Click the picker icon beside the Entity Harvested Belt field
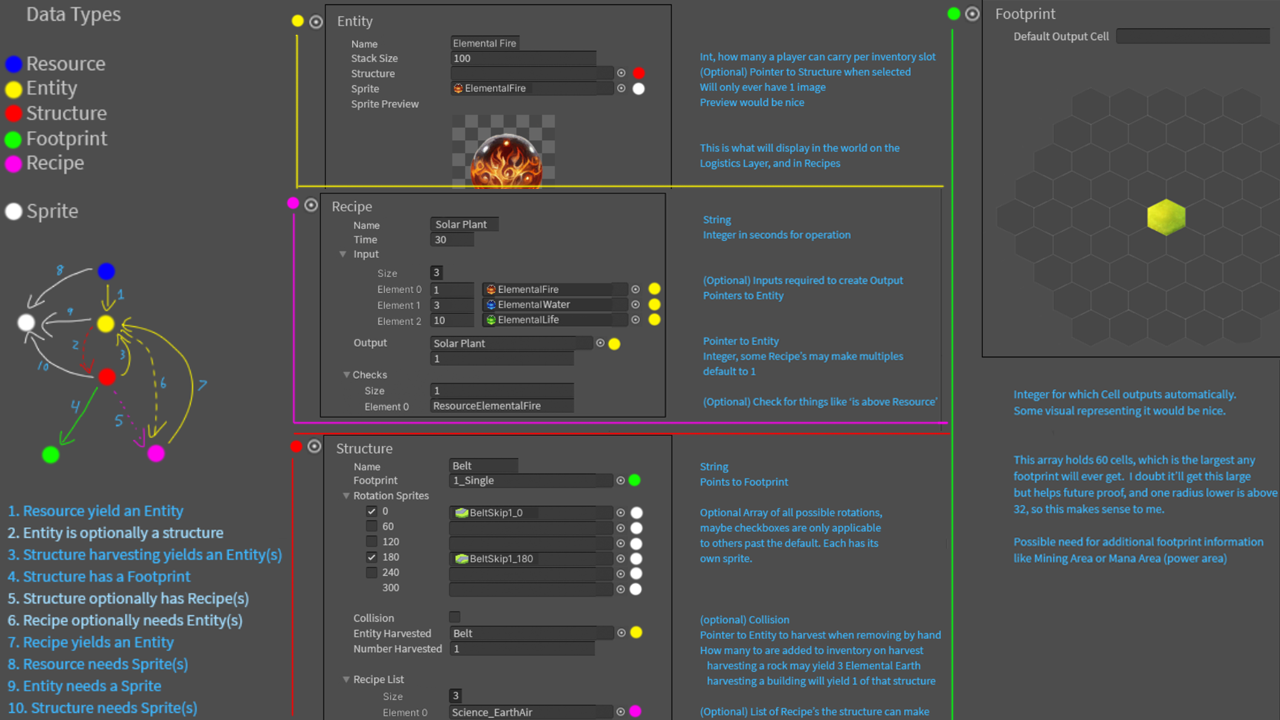Image resolution: width=1280 pixels, height=720 pixels. [x=621, y=633]
